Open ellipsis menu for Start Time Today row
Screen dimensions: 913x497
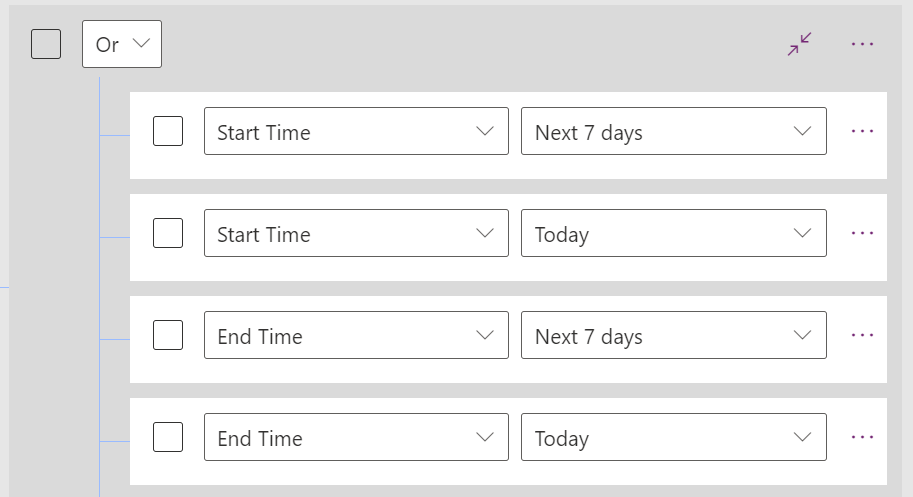click(x=862, y=233)
